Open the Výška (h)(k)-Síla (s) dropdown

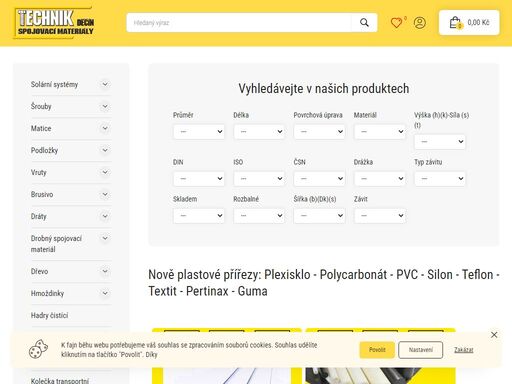tap(440, 142)
